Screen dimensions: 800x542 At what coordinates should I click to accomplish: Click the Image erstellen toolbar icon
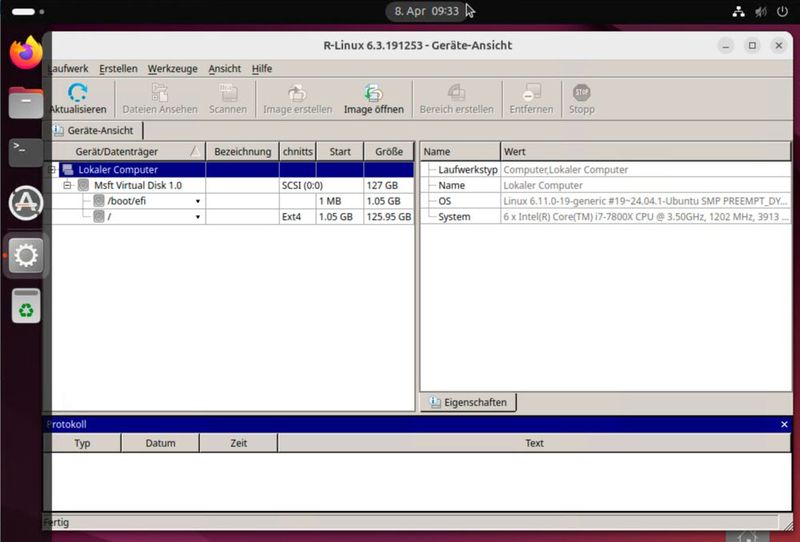coord(297,93)
